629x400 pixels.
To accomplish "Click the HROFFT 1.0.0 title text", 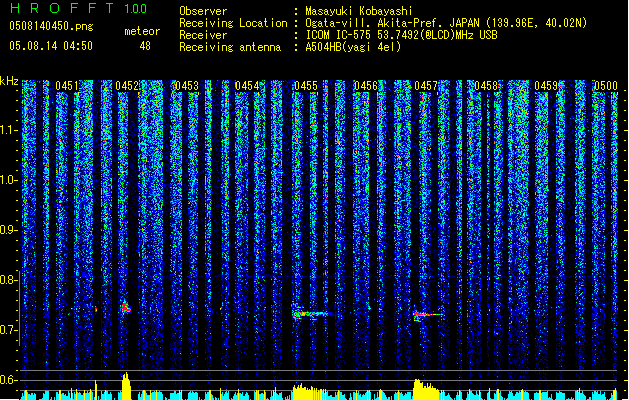I will pyautogui.click(x=78, y=8).
